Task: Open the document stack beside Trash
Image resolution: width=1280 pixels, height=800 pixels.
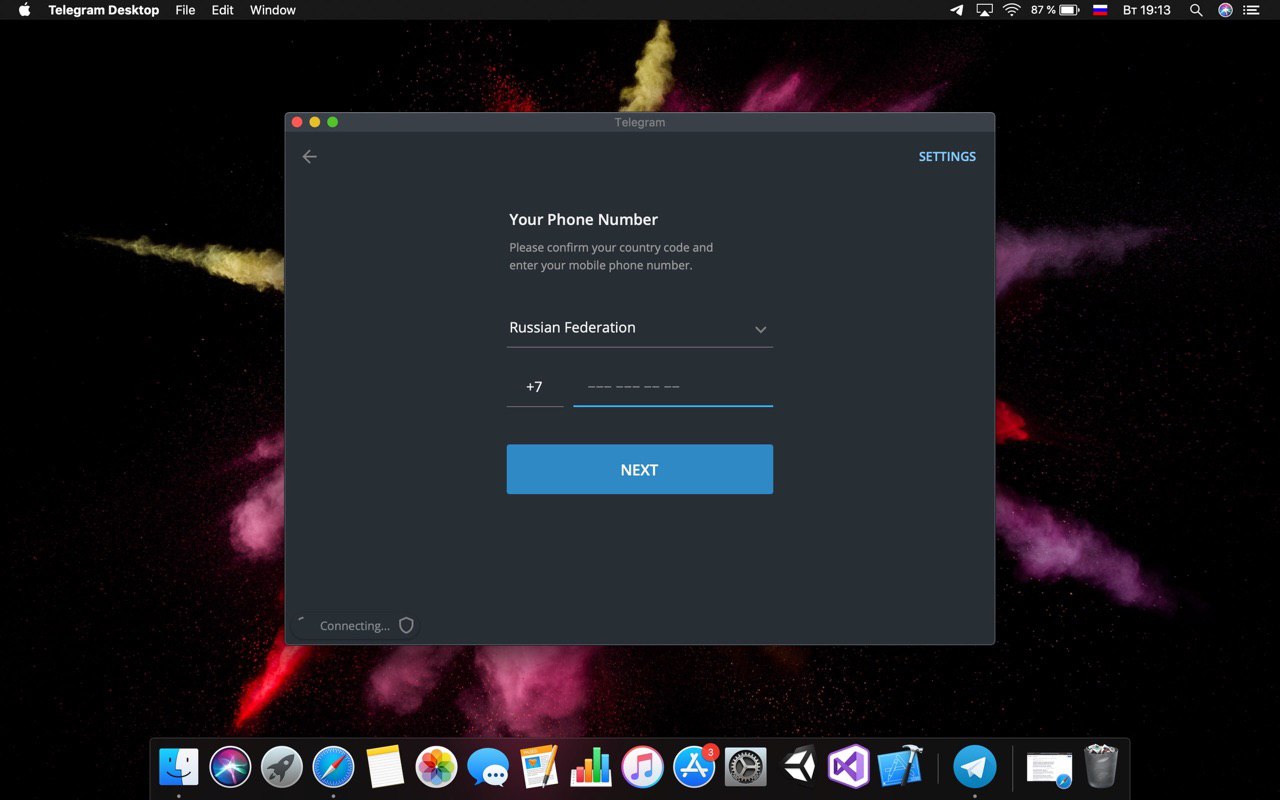Action: click(1049, 768)
